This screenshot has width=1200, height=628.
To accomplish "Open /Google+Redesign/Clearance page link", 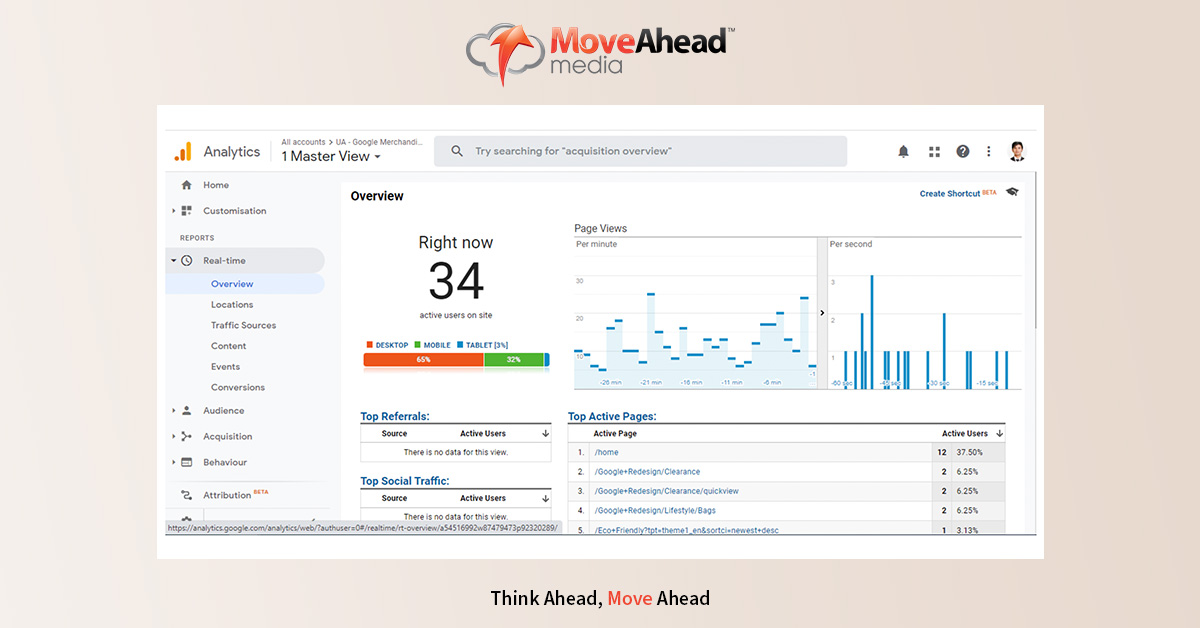I will pyautogui.click(x=647, y=472).
